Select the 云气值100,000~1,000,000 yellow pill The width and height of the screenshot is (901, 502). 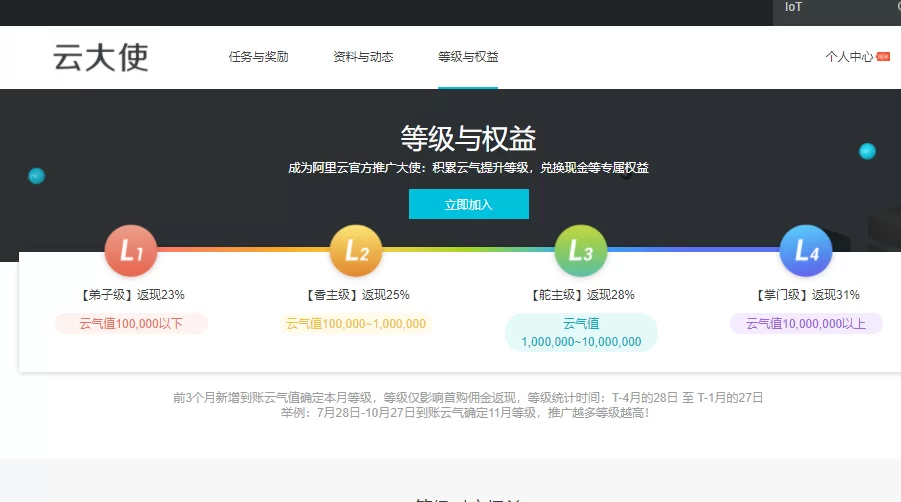(x=356, y=324)
